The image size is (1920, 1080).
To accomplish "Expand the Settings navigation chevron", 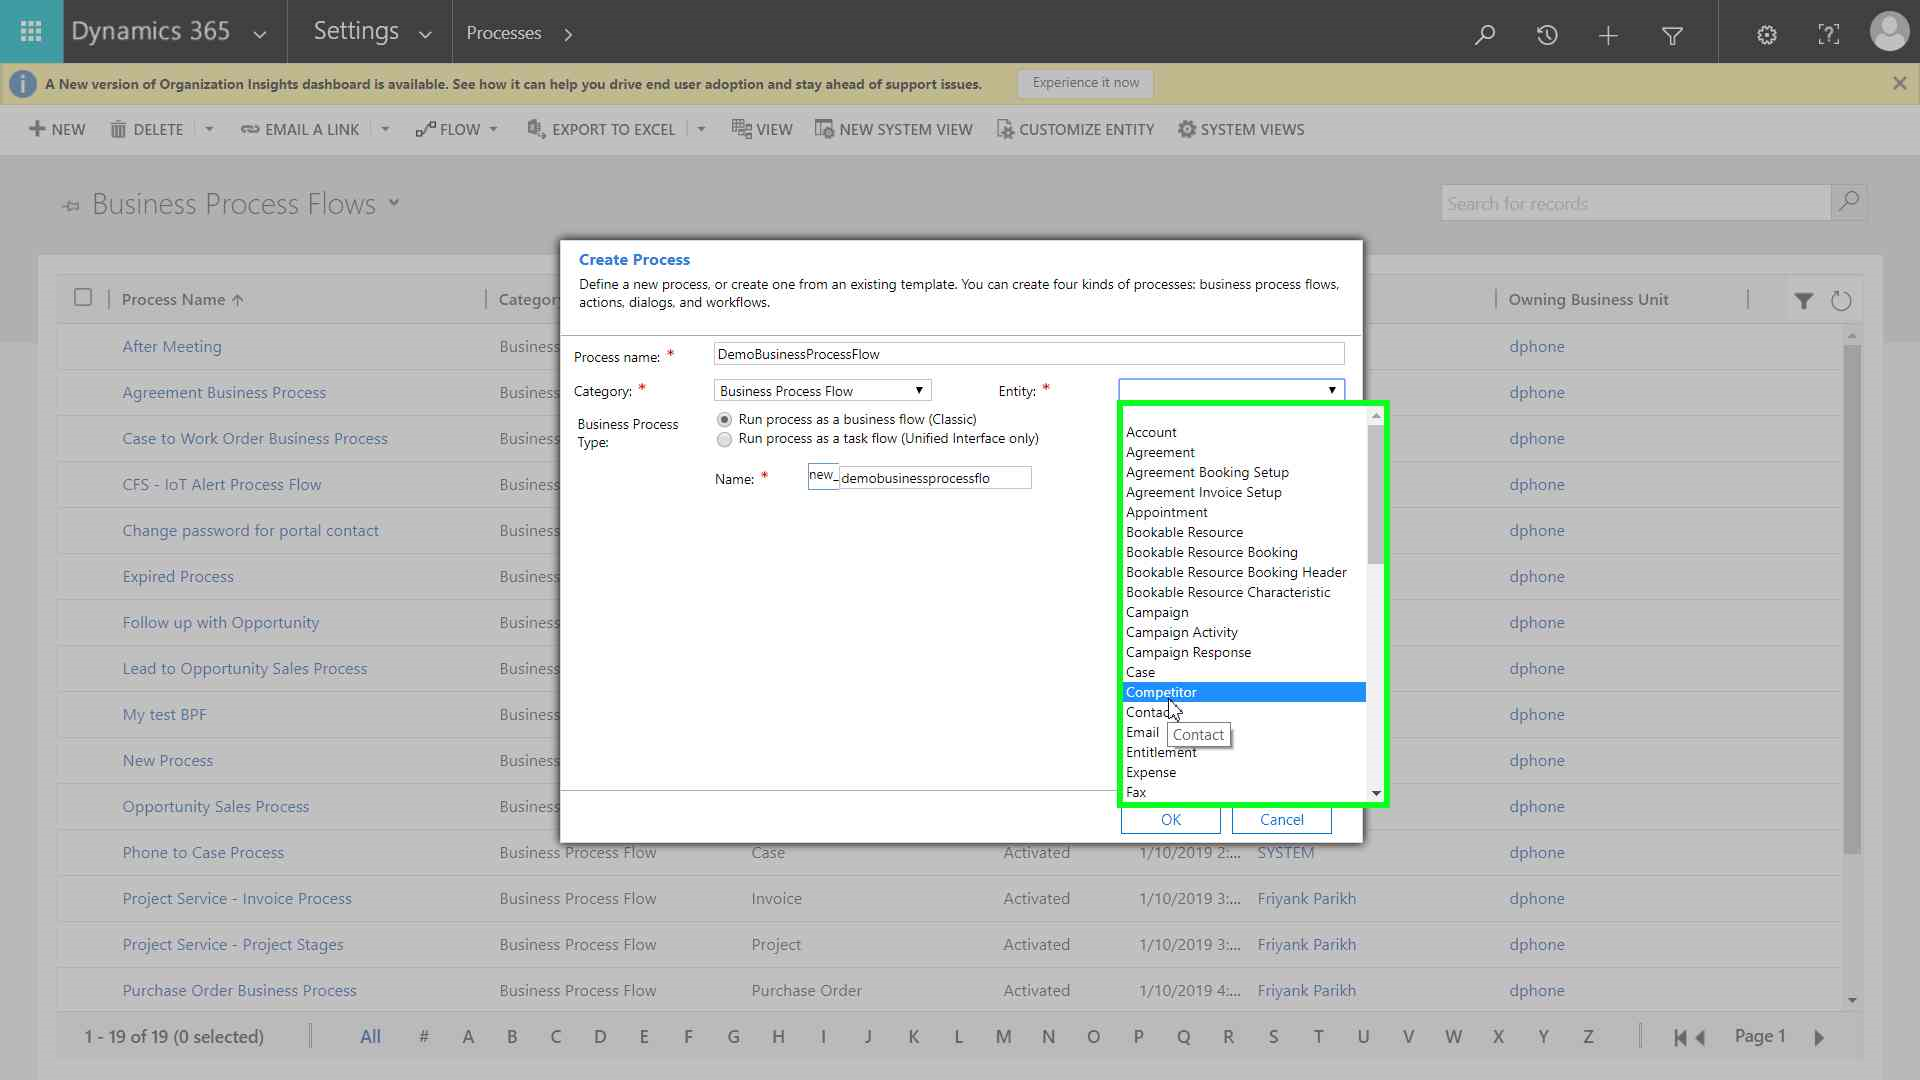I will click(425, 34).
